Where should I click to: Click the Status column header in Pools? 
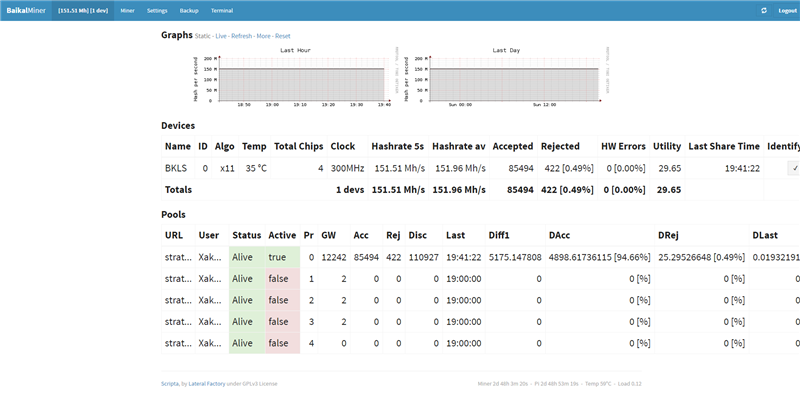click(246, 235)
